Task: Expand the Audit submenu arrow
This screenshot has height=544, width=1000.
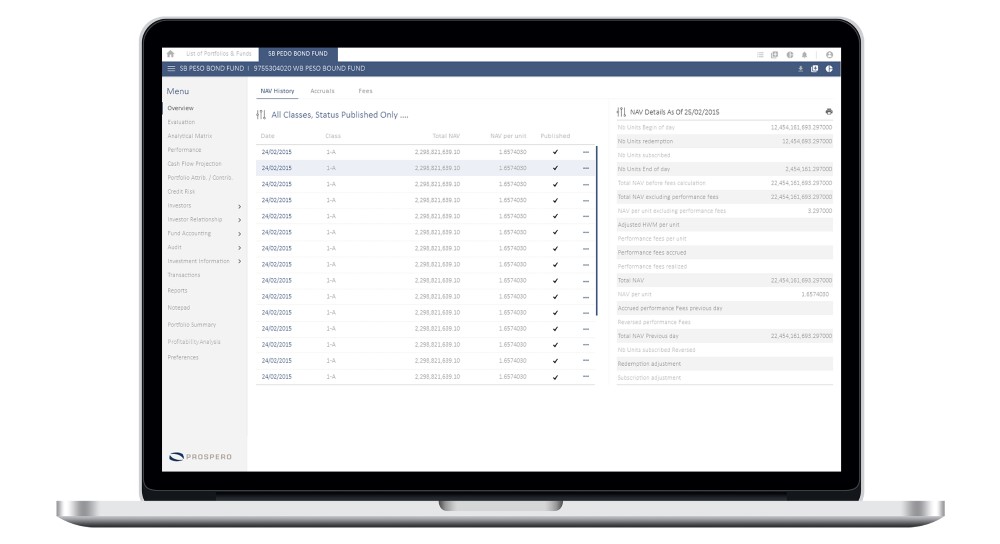Action: point(239,248)
